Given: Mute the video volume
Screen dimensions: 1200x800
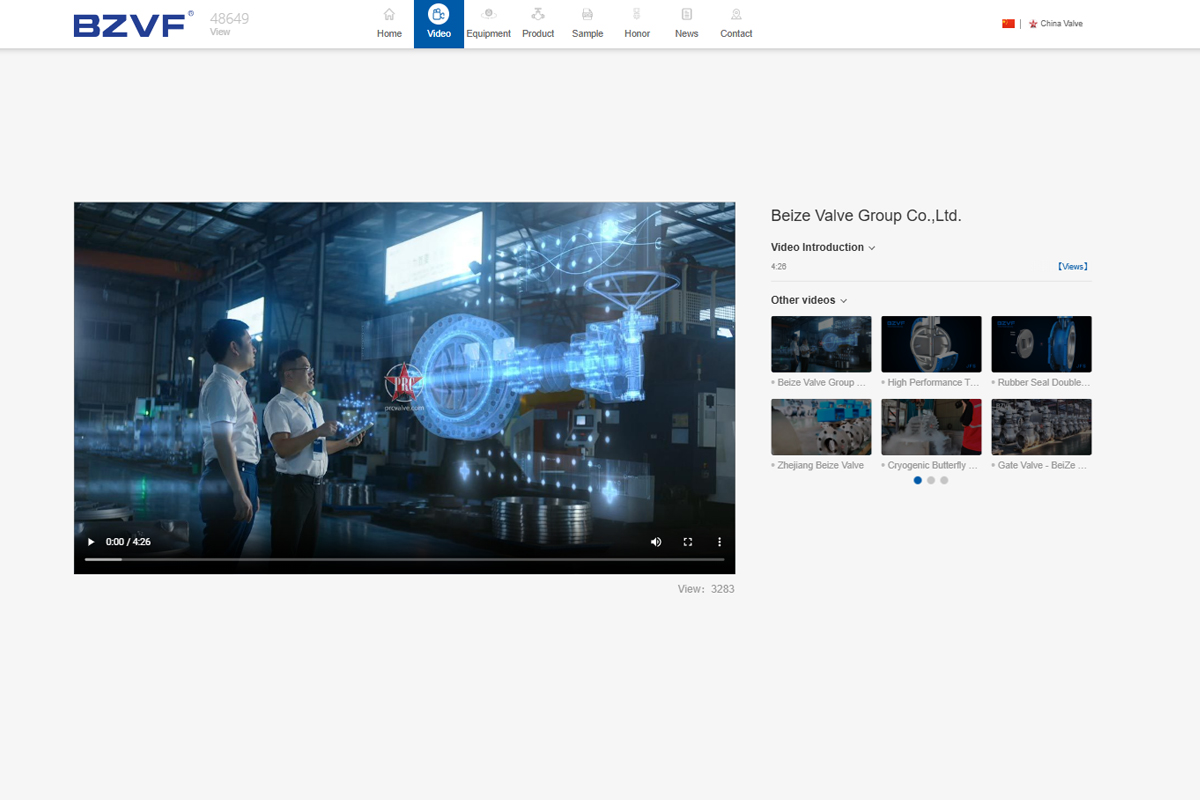Looking at the screenshot, I should [x=656, y=542].
